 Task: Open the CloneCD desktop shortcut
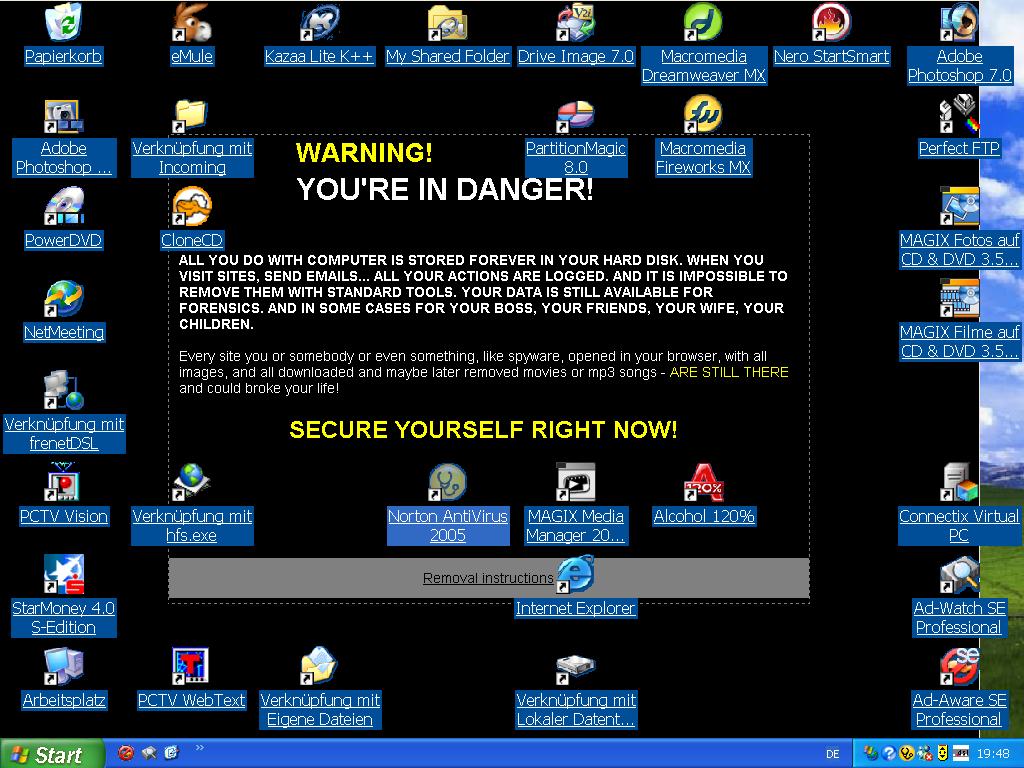pyautogui.click(x=191, y=208)
